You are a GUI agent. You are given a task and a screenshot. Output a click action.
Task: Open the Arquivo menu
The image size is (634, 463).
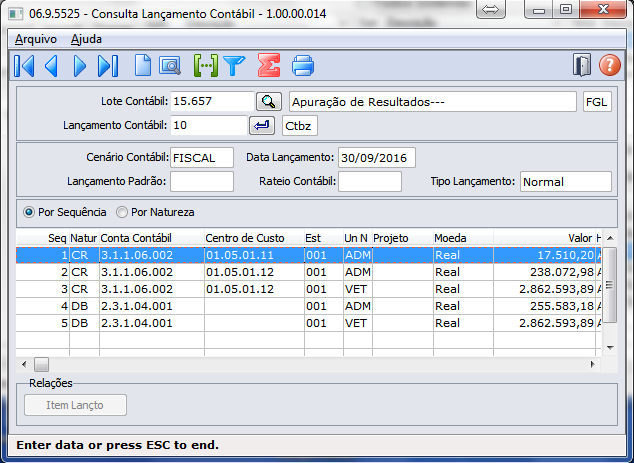coord(36,39)
